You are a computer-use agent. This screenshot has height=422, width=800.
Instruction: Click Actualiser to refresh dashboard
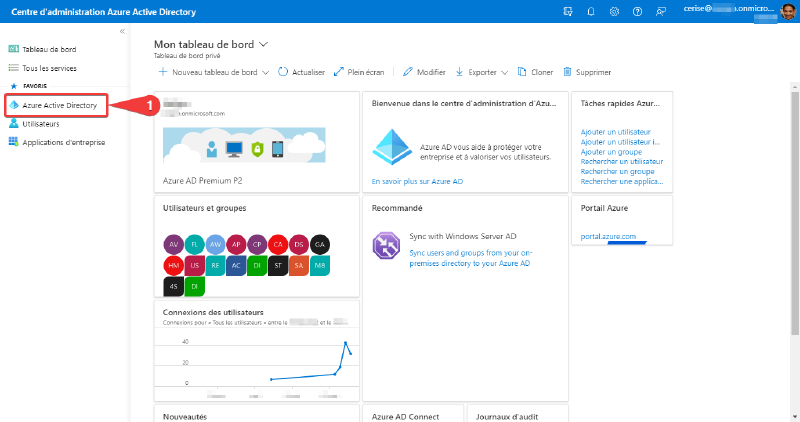point(301,72)
